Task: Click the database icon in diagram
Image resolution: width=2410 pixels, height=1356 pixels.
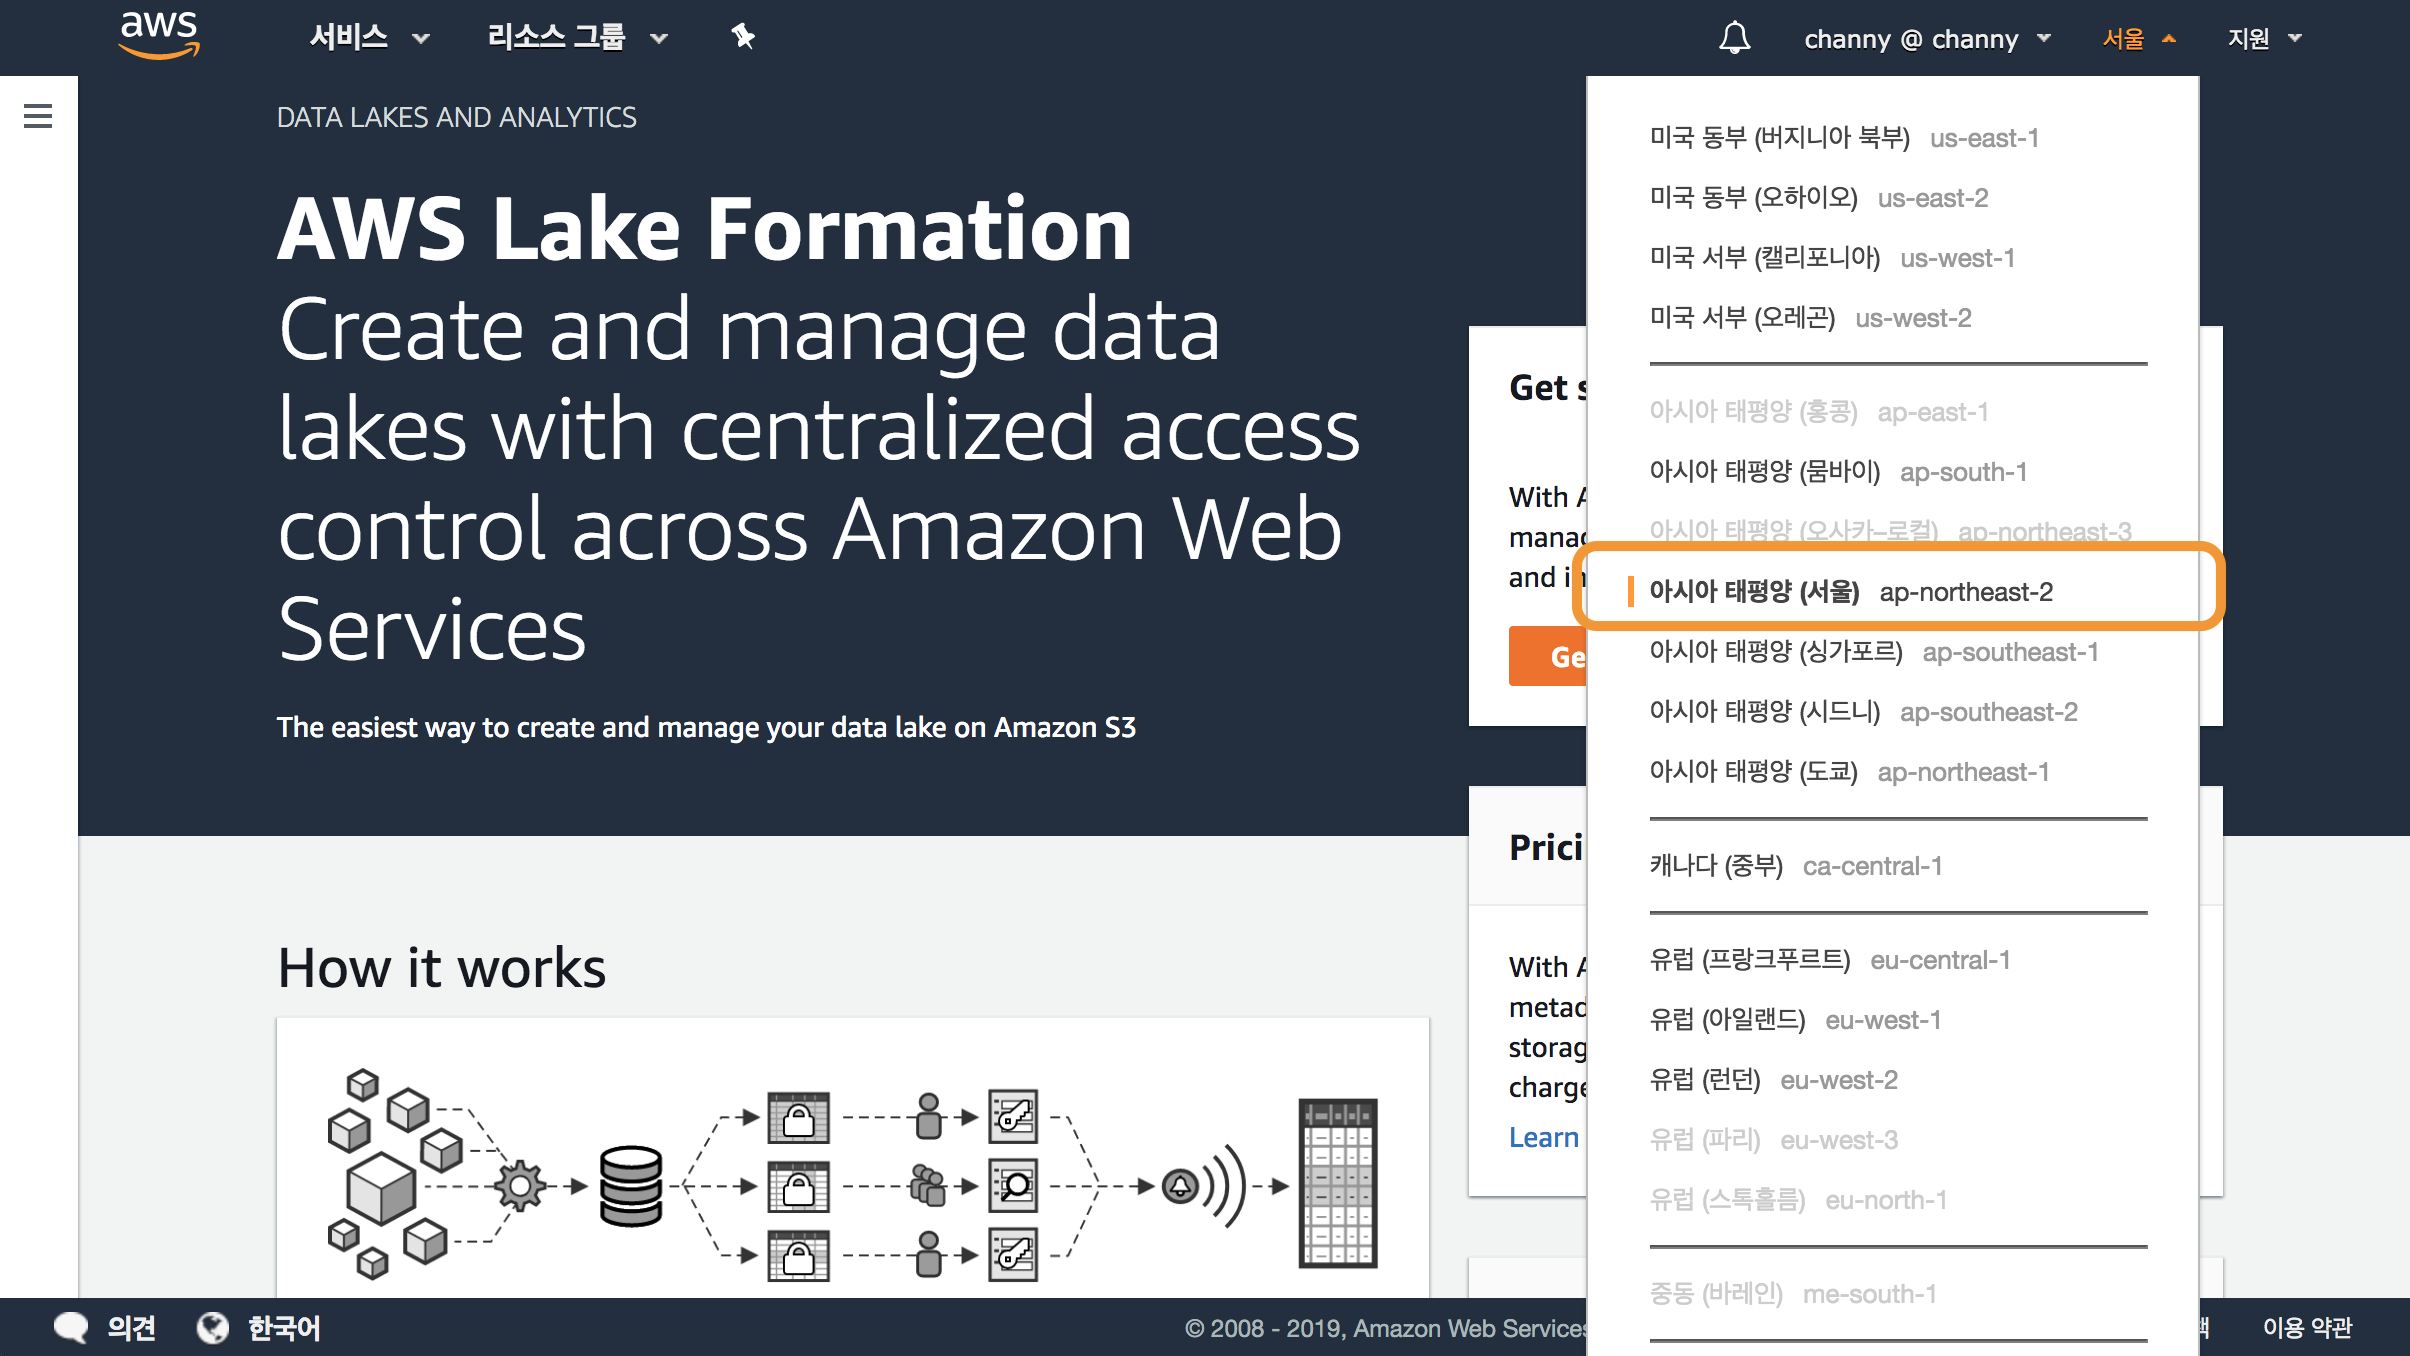Action: pyautogui.click(x=630, y=1186)
